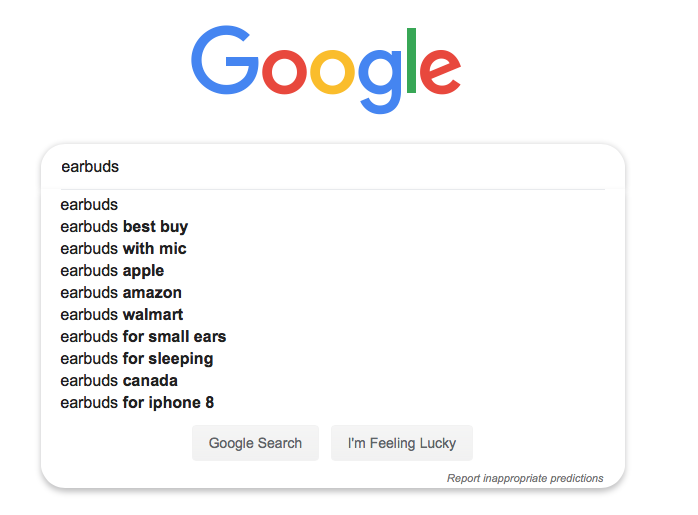Viewport: 698px width, 515px height.
Task: Choose the "earbuds best buy" suggestion
Action: point(124,227)
